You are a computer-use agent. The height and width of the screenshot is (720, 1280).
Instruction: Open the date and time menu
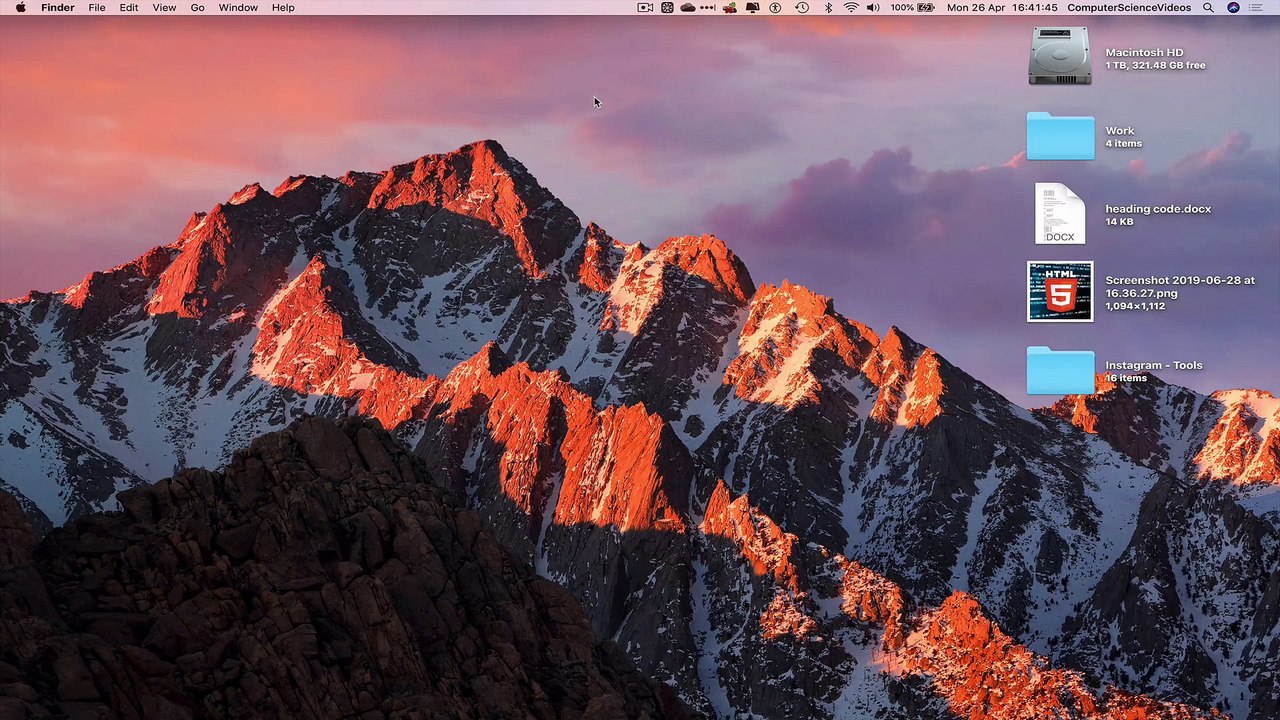(x=1001, y=7)
